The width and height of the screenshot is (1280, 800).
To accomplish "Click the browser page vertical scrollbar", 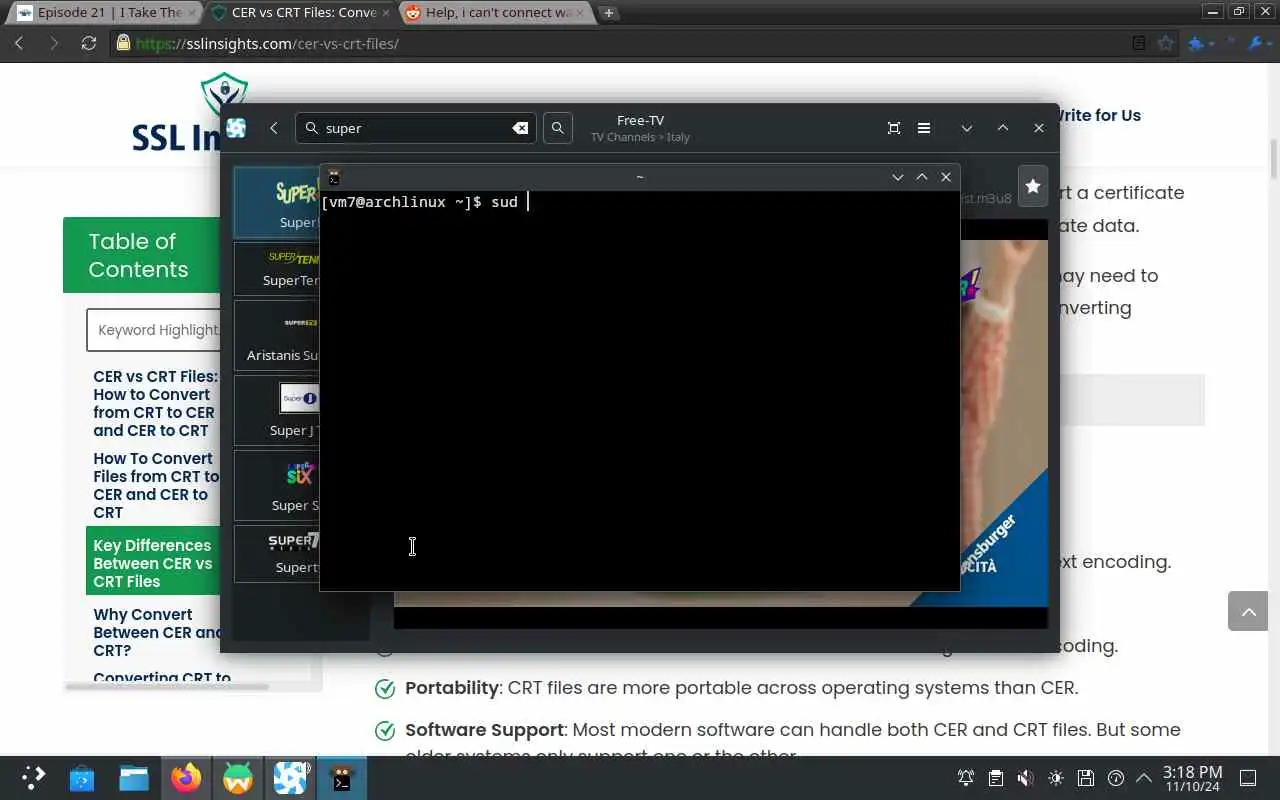I will point(1273,160).
